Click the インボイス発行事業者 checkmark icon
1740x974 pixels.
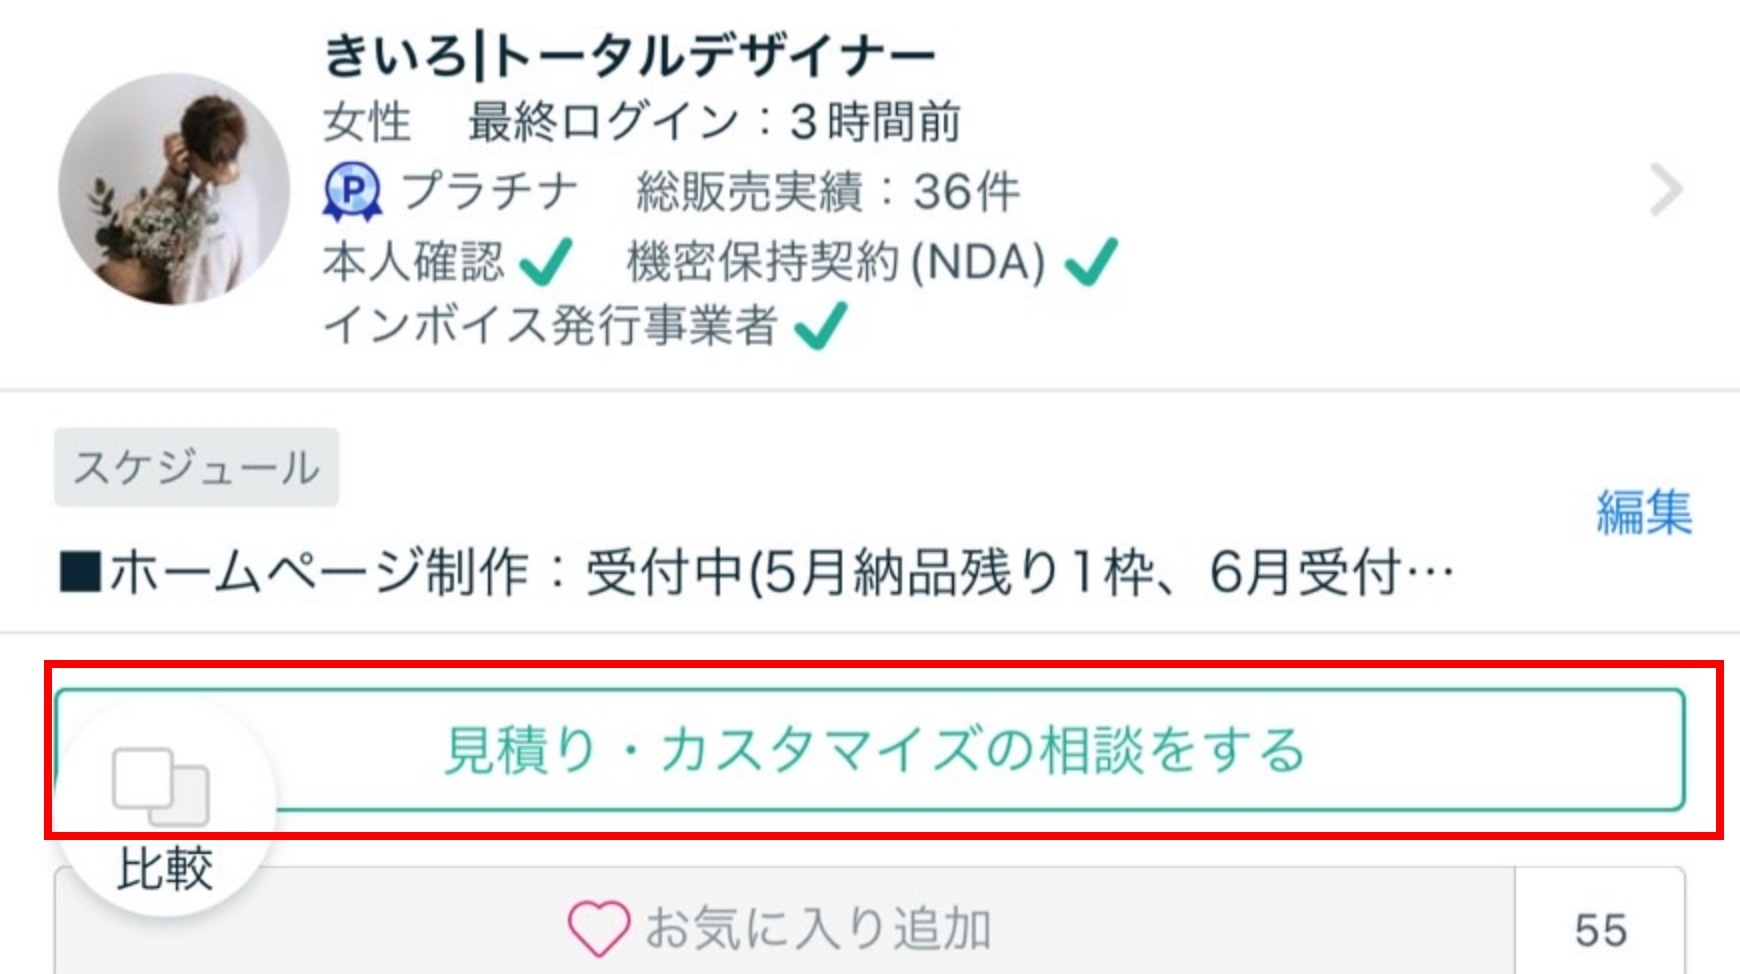(820, 326)
